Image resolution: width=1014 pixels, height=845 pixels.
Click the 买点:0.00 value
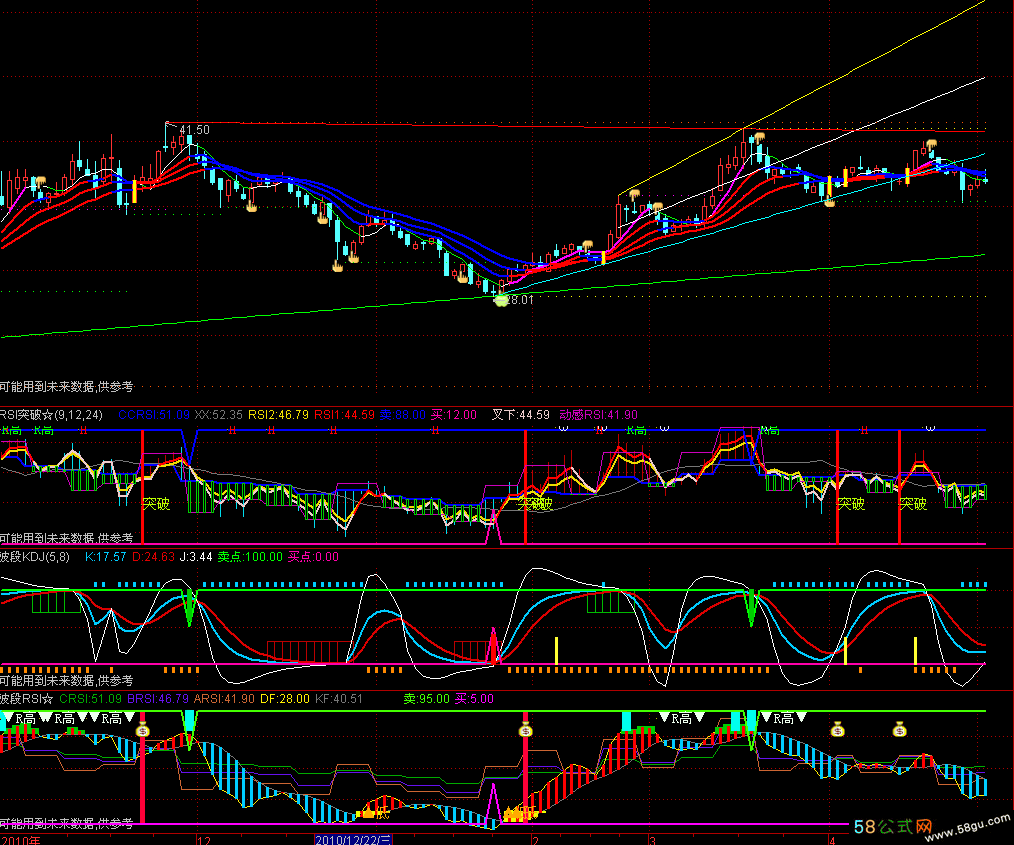313,557
